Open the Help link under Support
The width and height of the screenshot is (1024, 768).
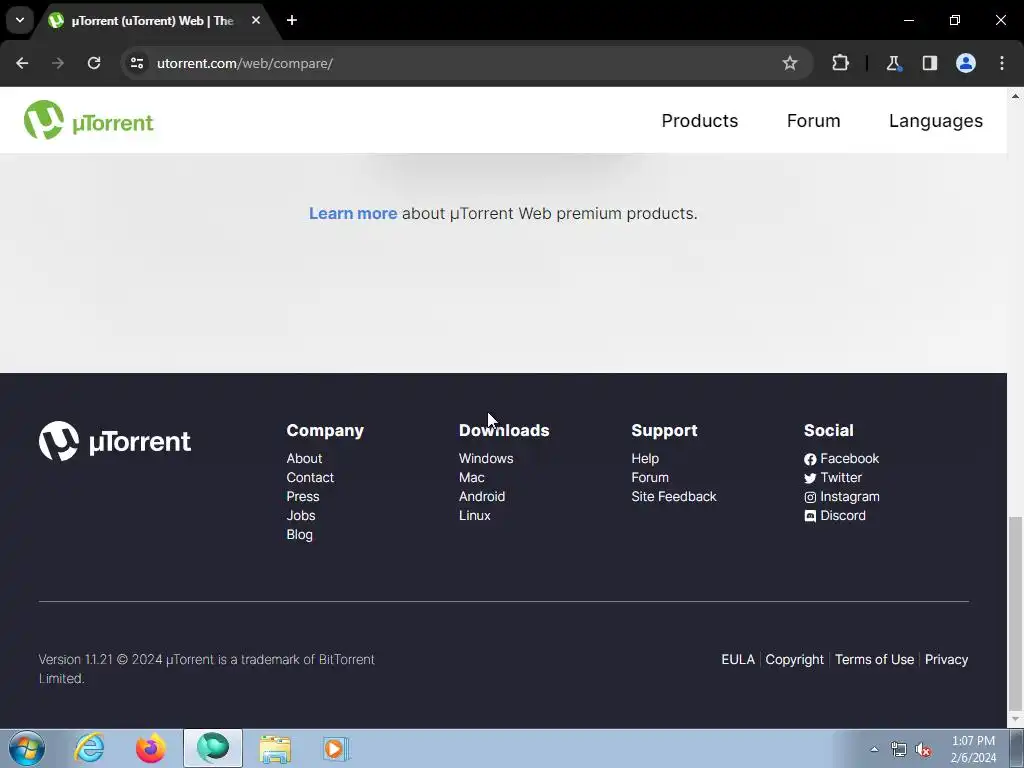(645, 458)
